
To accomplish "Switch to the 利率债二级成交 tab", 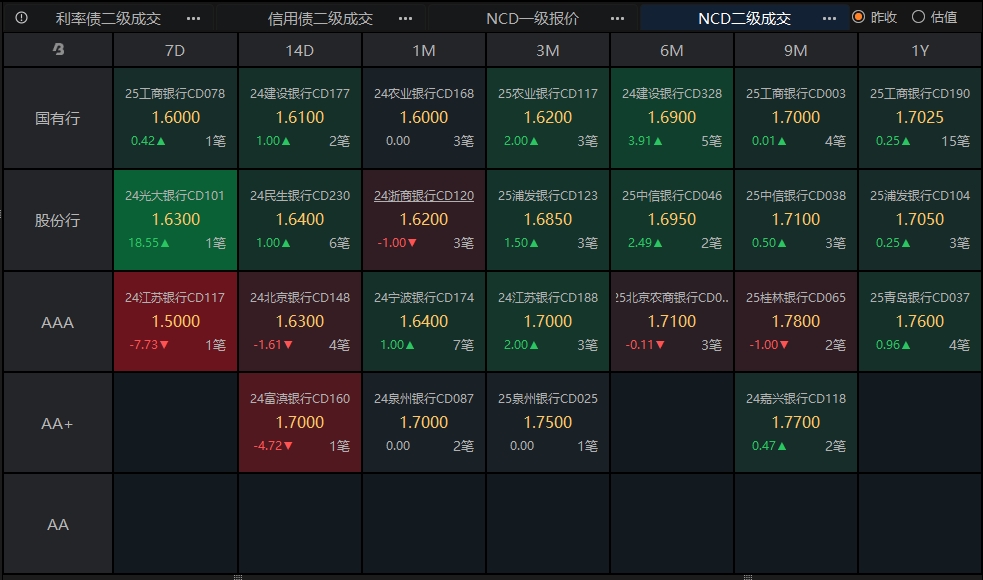I will 108,19.
